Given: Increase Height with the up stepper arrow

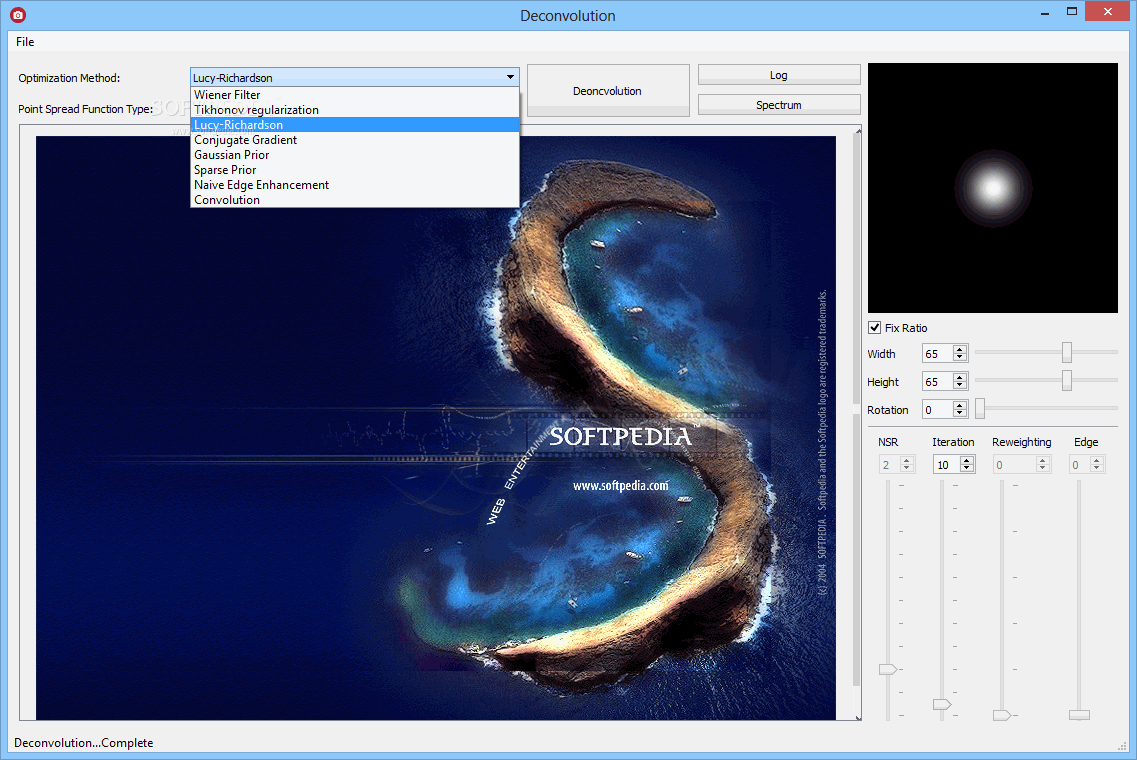Looking at the screenshot, I should click(960, 377).
